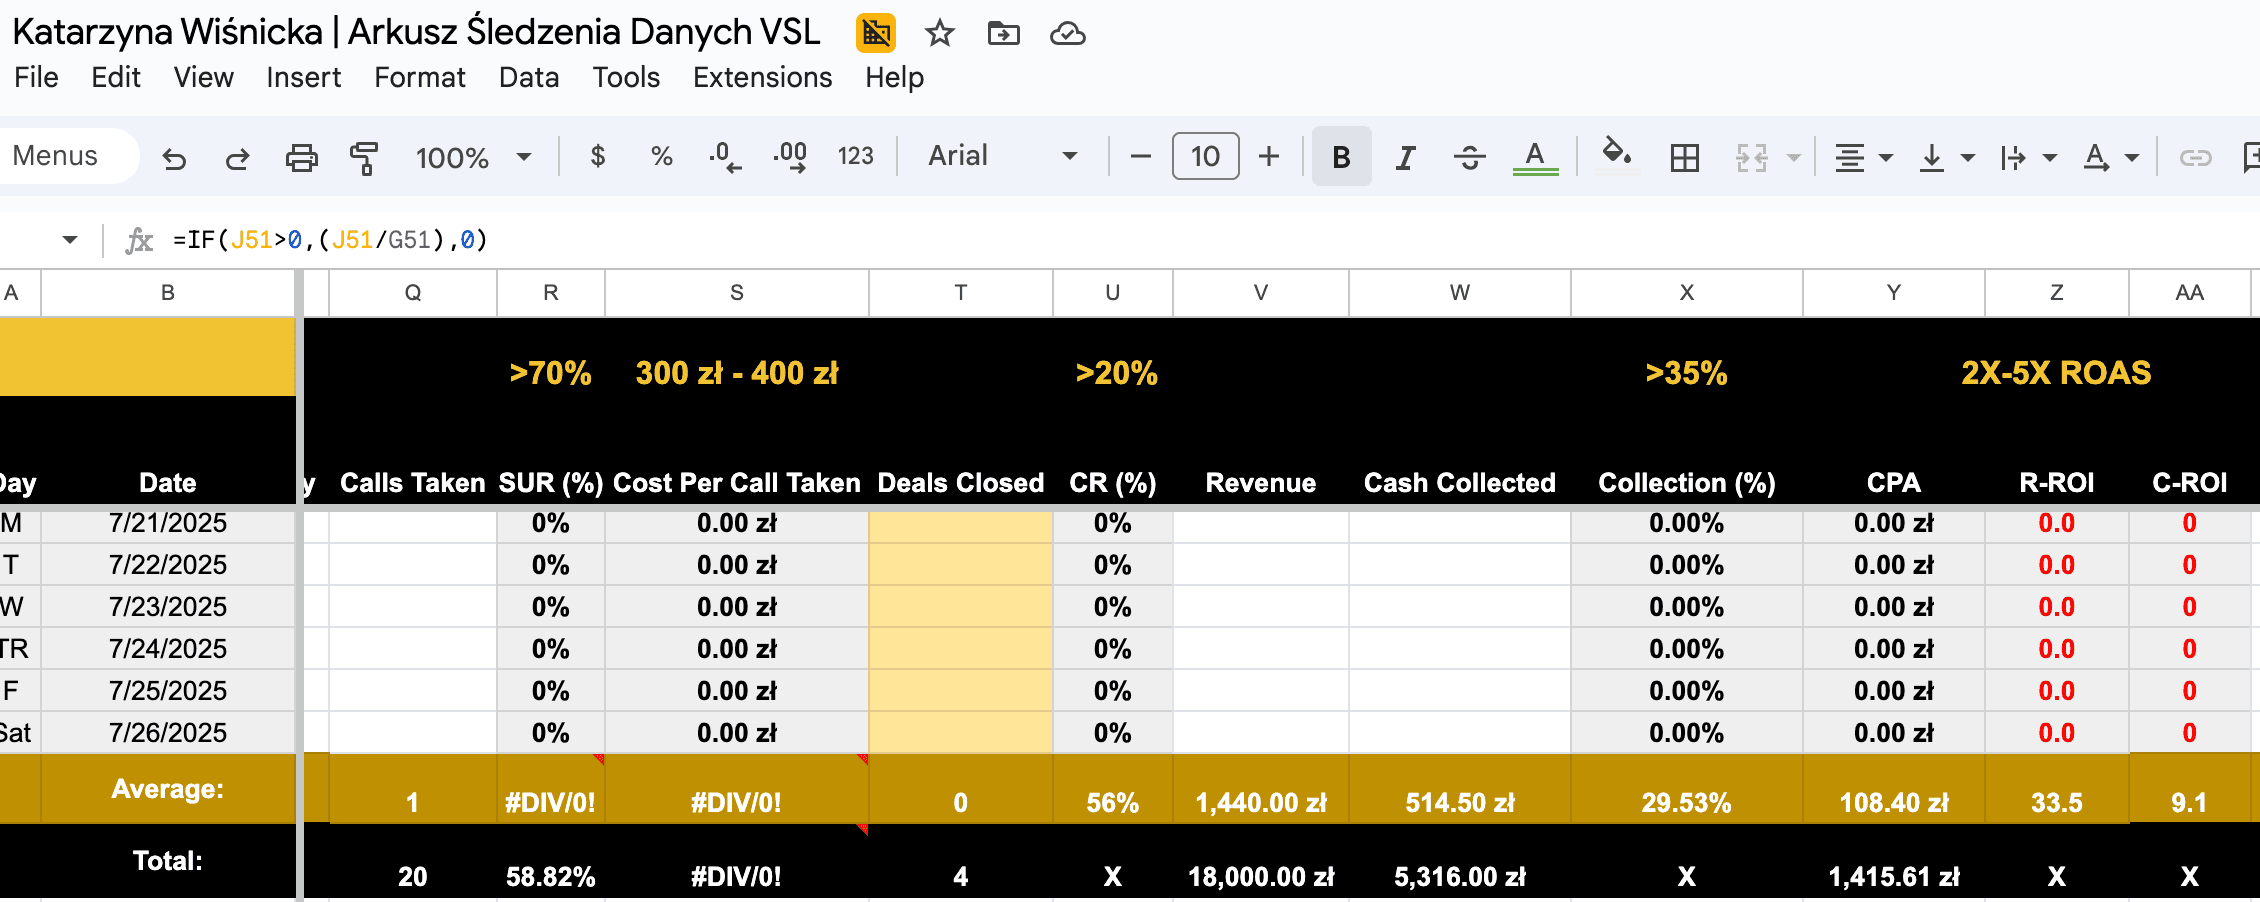The image size is (2260, 902).
Task: Click the redo arrow icon
Action: point(237,158)
